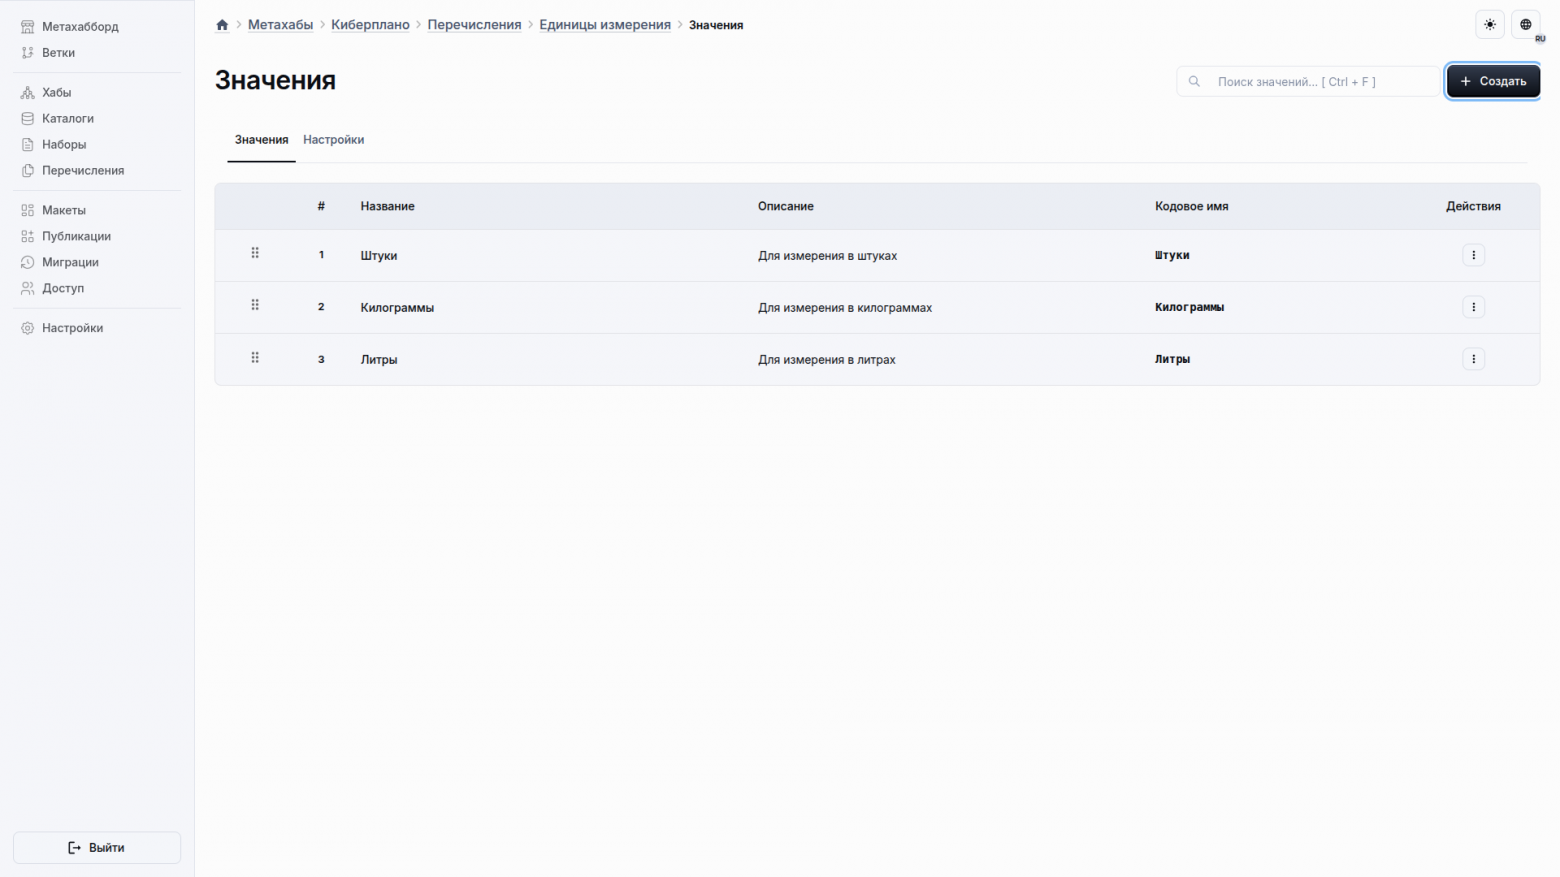Click the Создать button
Viewport: 1560px width, 877px height.
1493,81
